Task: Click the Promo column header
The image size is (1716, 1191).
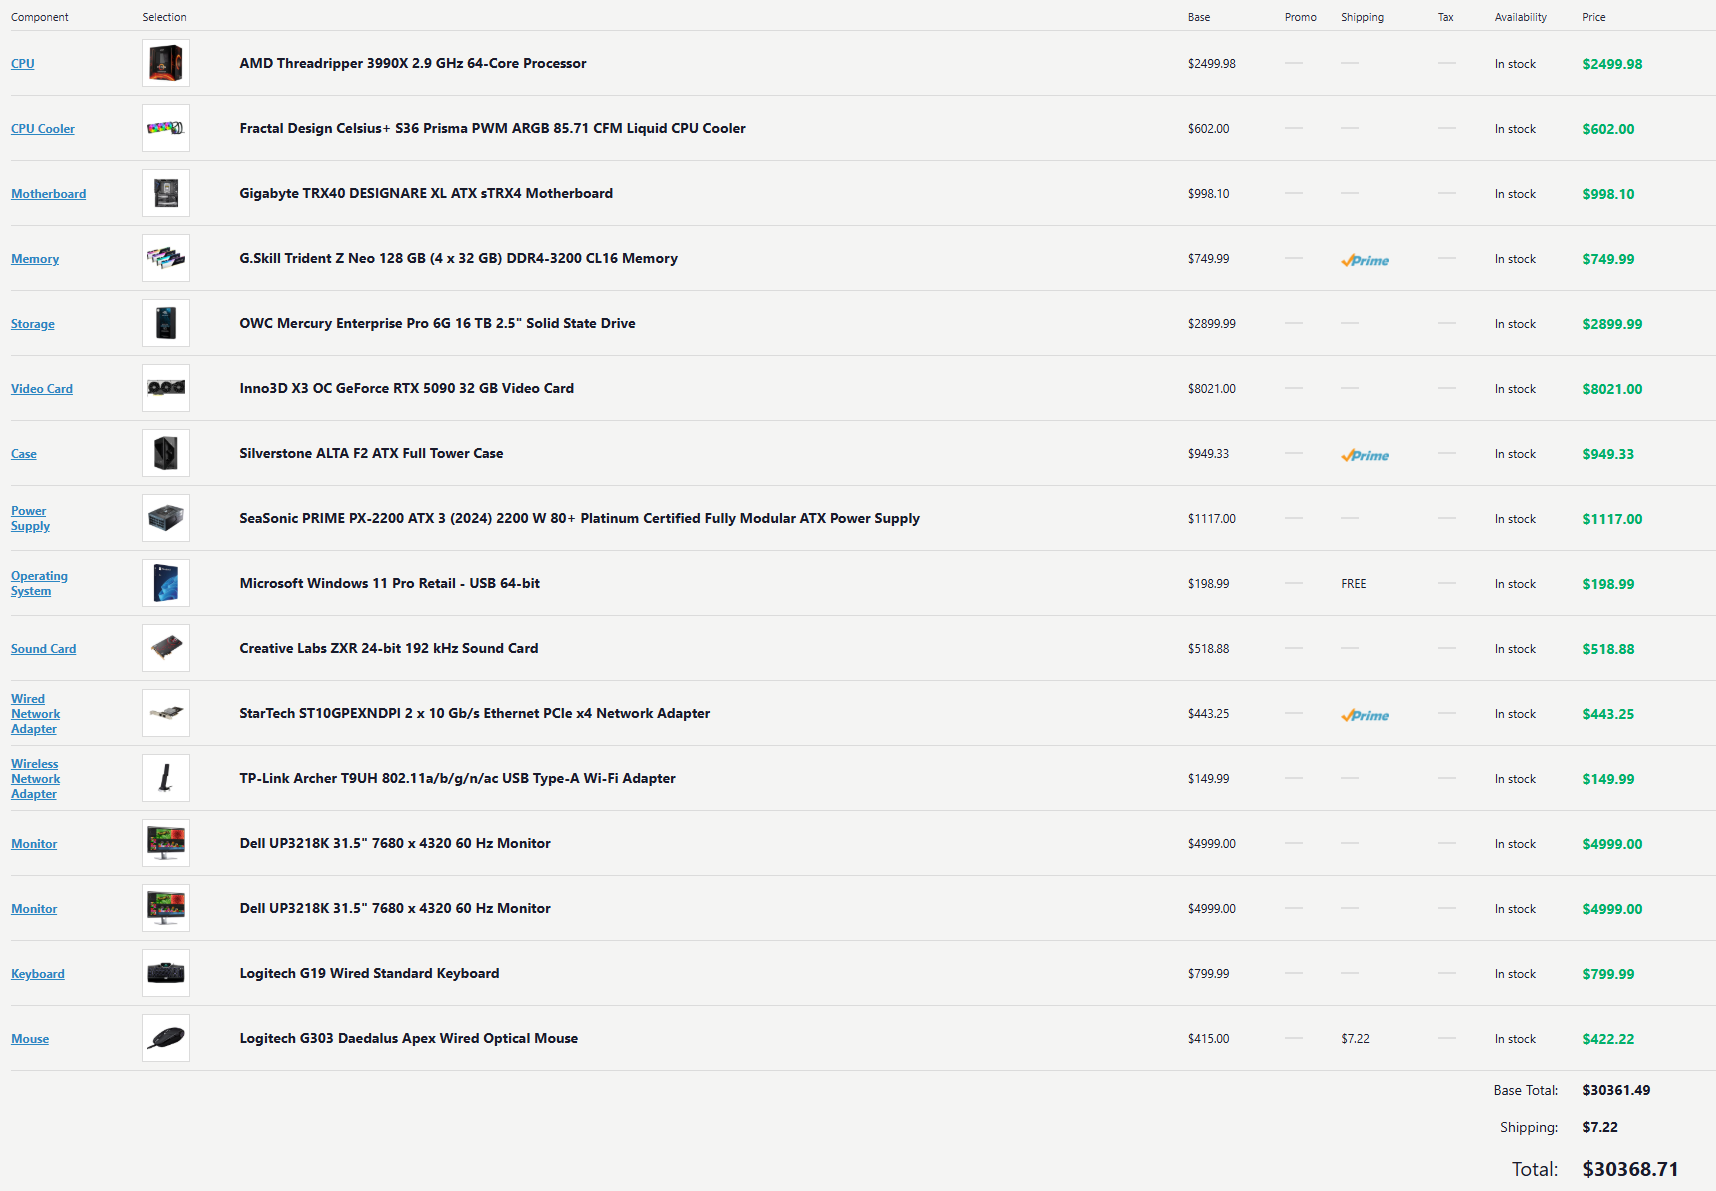Action: (x=1301, y=17)
